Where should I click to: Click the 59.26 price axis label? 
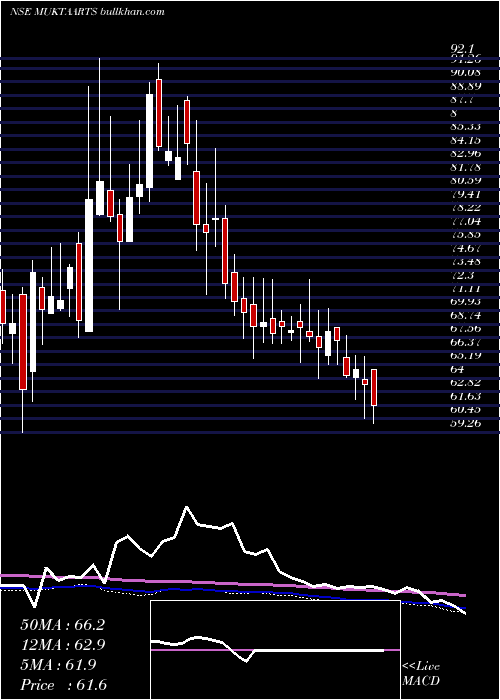[x=465, y=423]
